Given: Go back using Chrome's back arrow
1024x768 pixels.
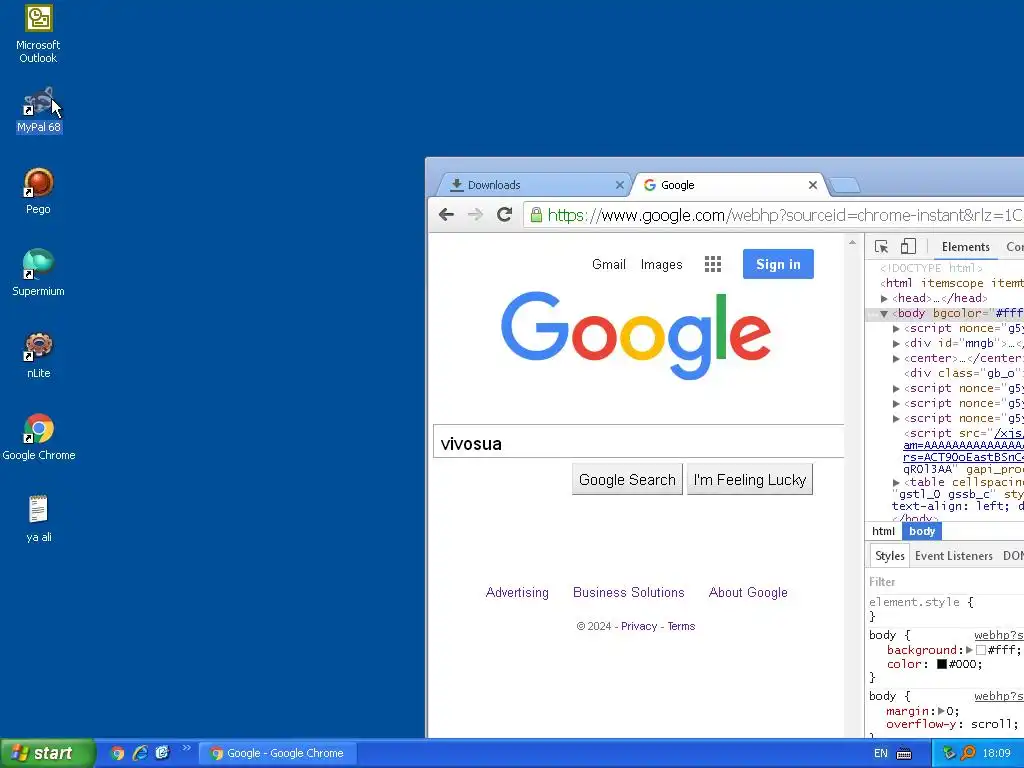Looking at the screenshot, I should pyautogui.click(x=446, y=215).
